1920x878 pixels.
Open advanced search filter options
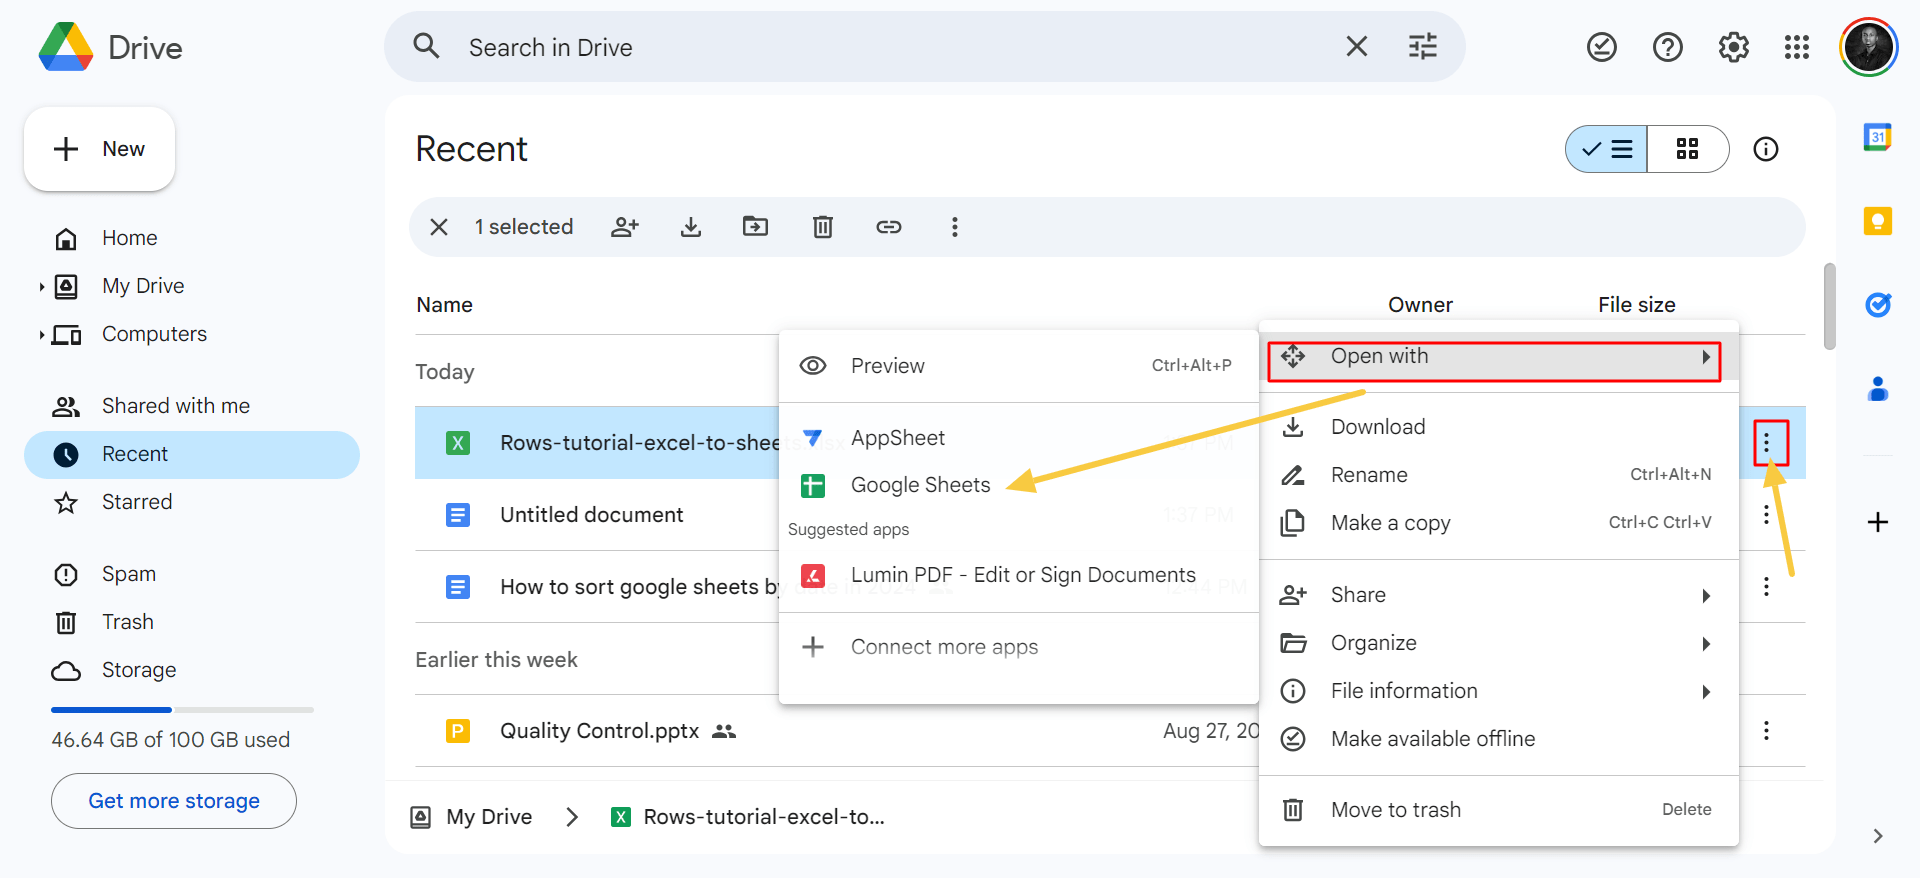point(1422,46)
